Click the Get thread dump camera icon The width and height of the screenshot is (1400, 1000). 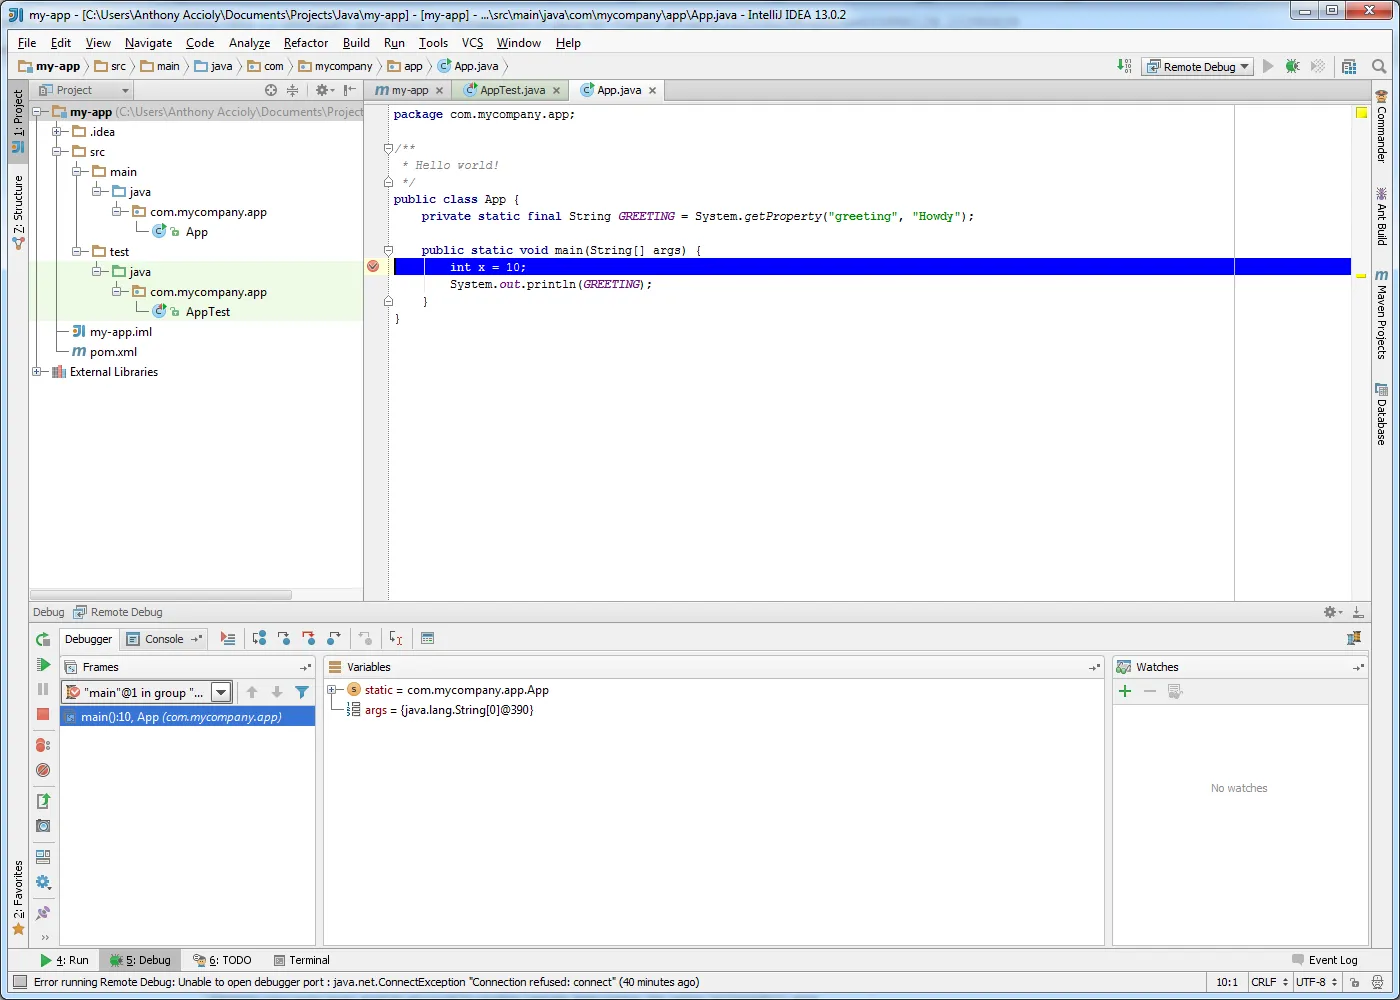[43, 826]
